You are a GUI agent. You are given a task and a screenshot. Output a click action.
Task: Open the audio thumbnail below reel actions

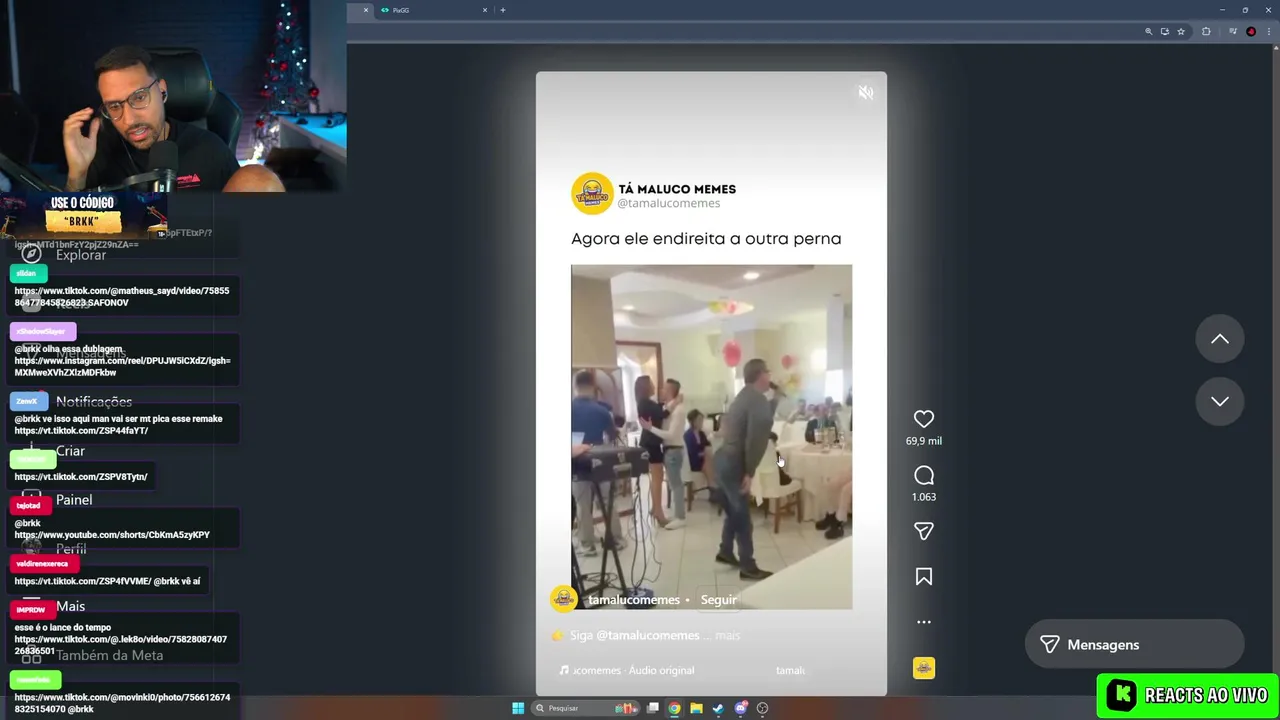(x=924, y=668)
